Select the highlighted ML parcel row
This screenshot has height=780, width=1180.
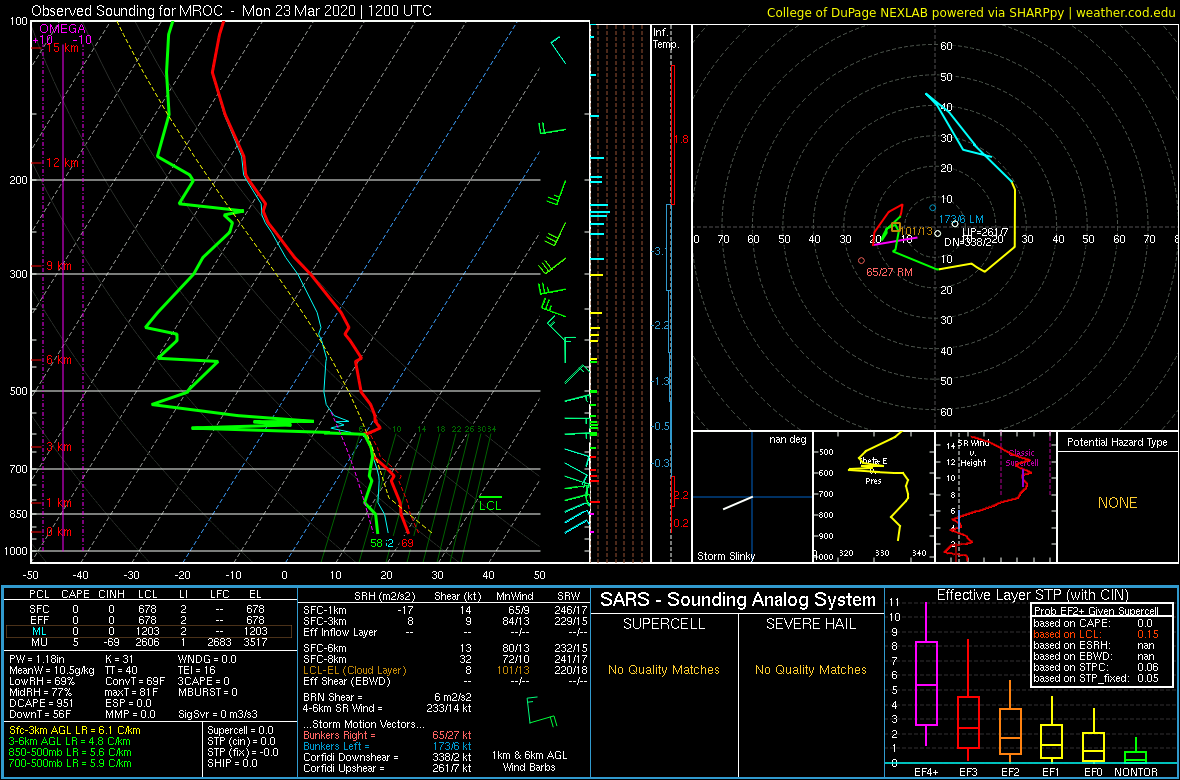pyautogui.click(x=149, y=632)
